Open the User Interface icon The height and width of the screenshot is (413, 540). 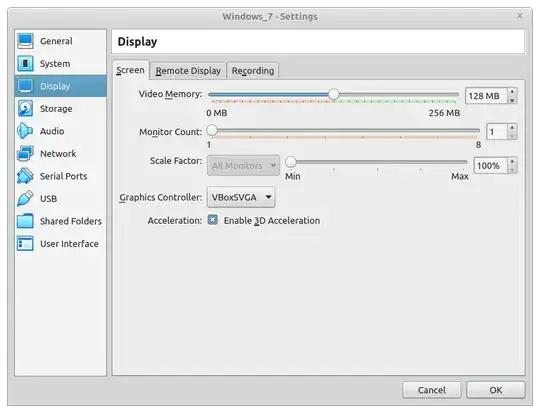pyautogui.click(x=25, y=244)
